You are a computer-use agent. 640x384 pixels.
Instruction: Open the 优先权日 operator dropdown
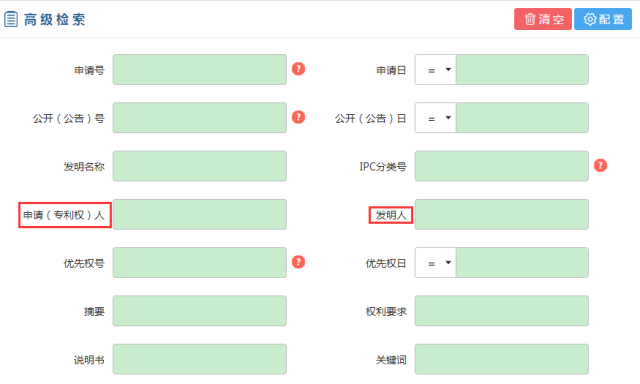436,263
